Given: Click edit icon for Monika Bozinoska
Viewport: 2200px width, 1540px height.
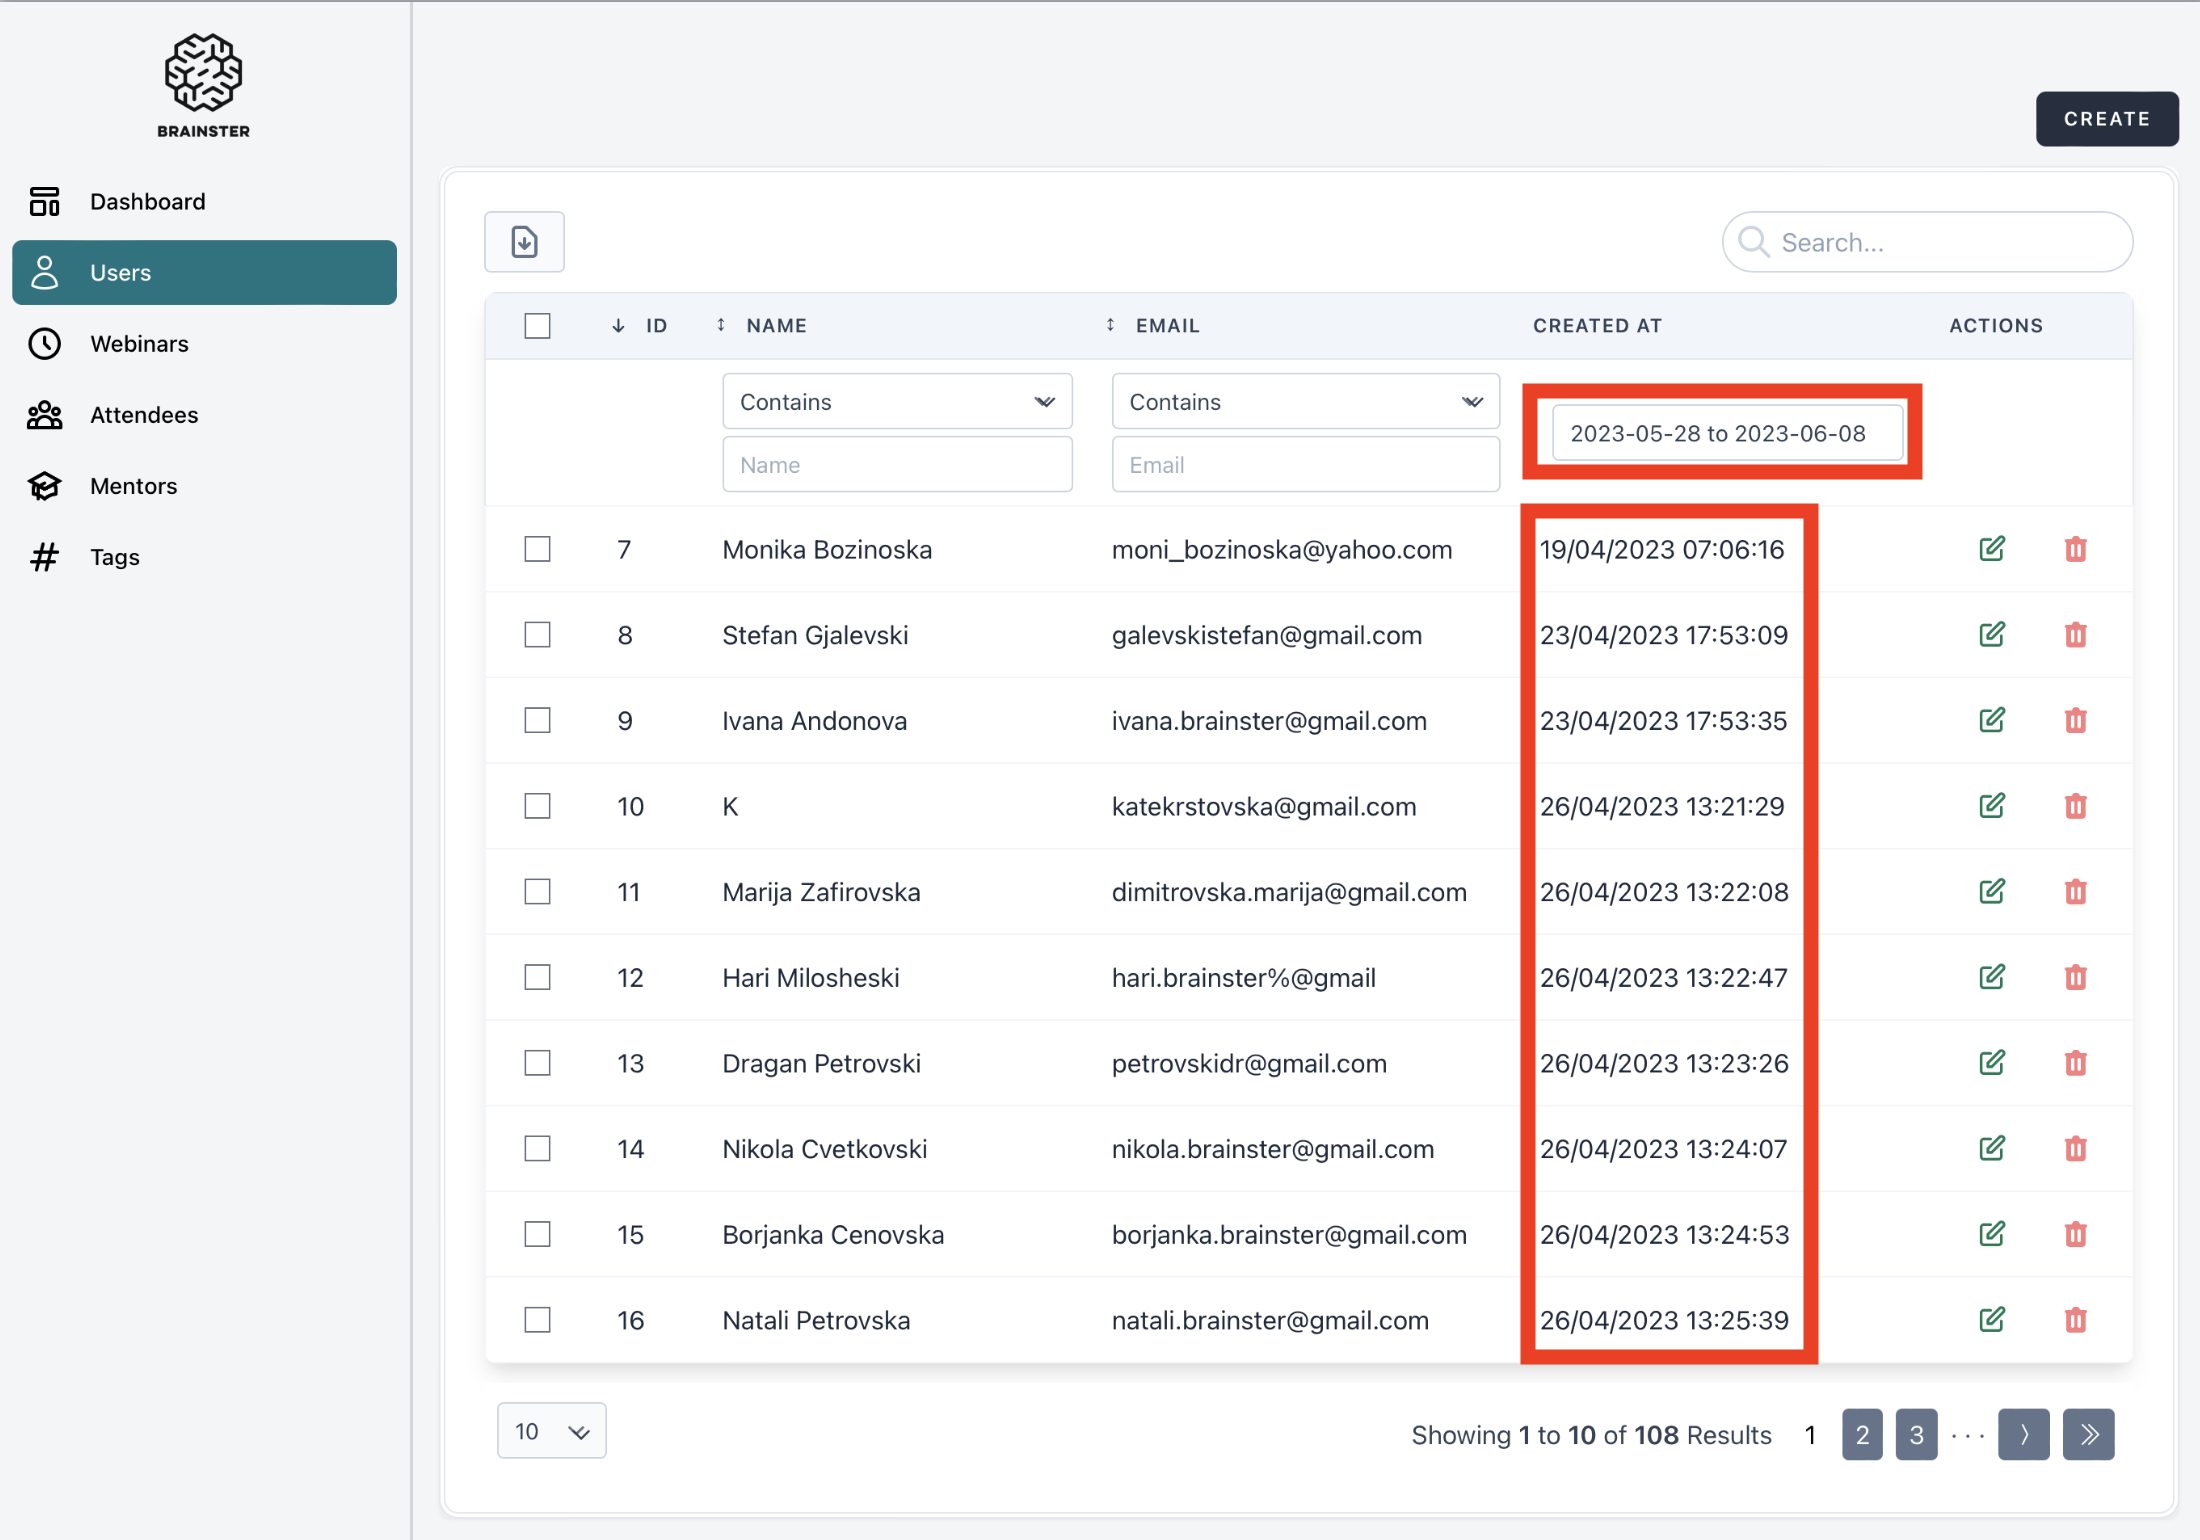Looking at the screenshot, I should click(x=1991, y=549).
